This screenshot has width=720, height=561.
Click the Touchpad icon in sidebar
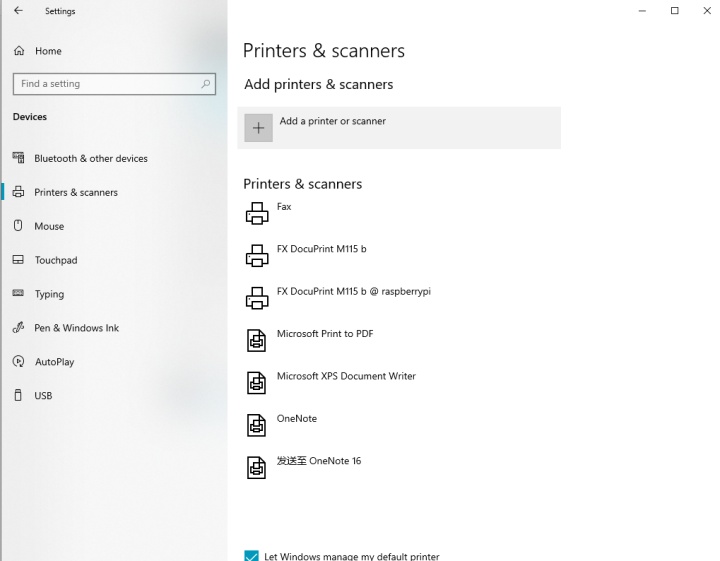click(x=18, y=260)
